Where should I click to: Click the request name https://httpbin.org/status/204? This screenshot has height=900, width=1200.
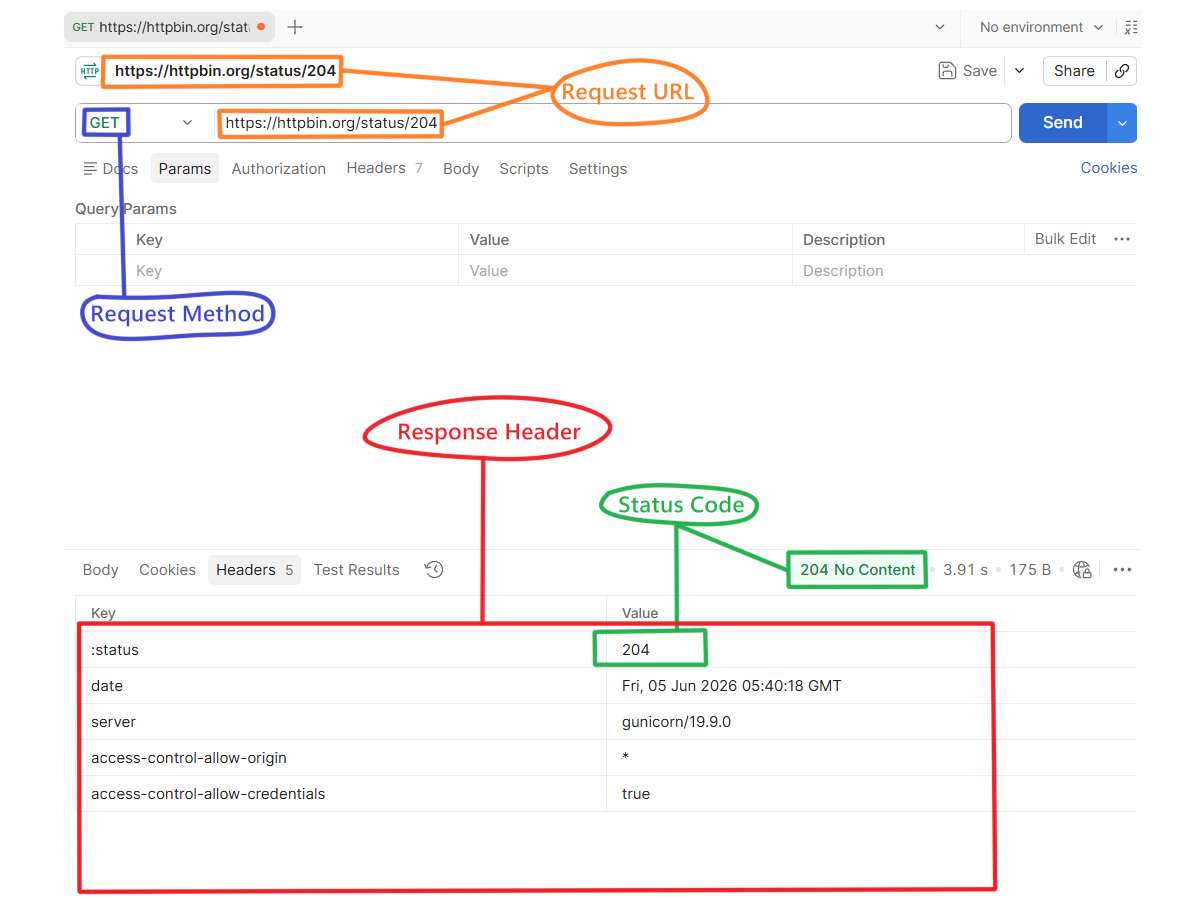(x=225, y=71)
